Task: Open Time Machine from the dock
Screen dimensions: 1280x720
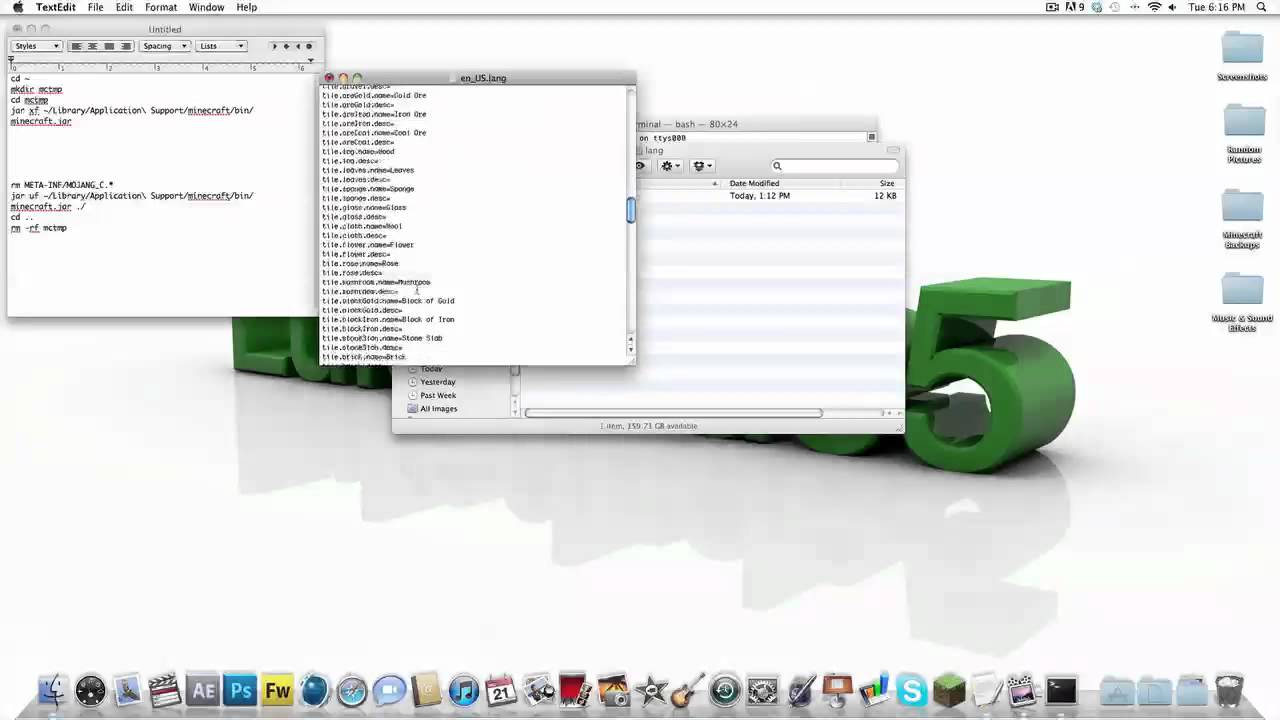Action: [725, 691]
